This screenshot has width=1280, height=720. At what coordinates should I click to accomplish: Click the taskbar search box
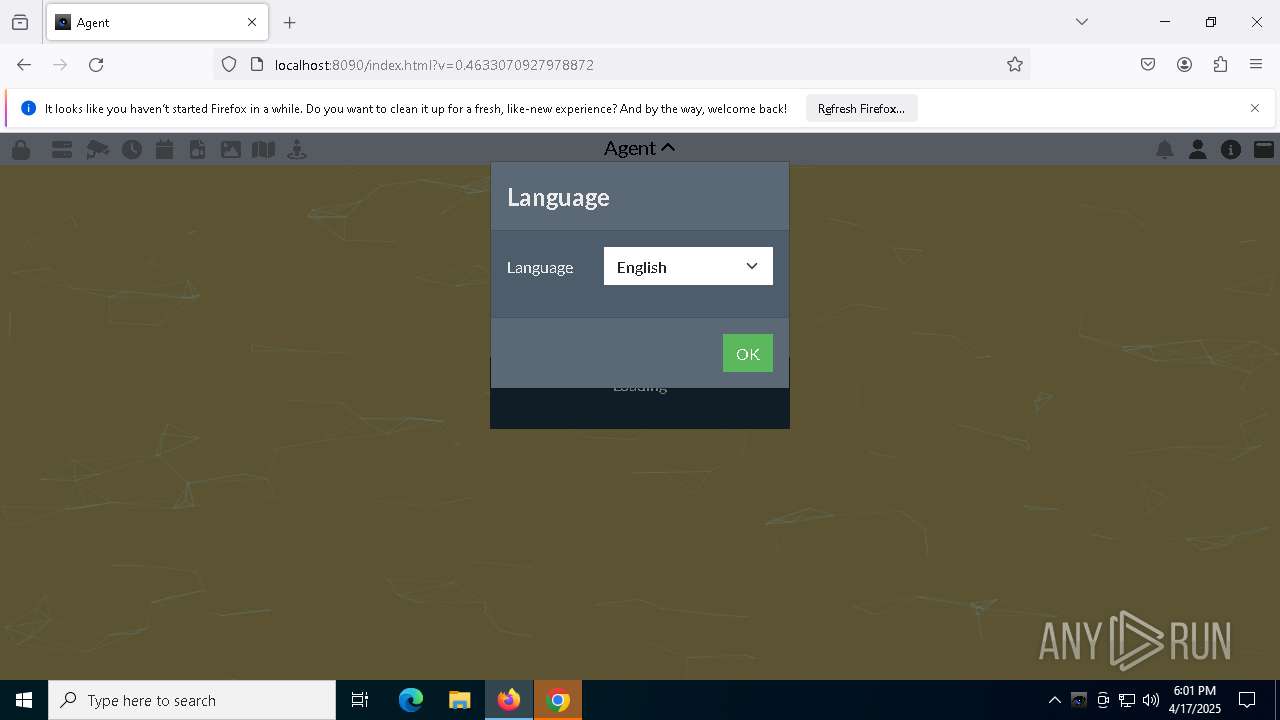click(192, 700)
